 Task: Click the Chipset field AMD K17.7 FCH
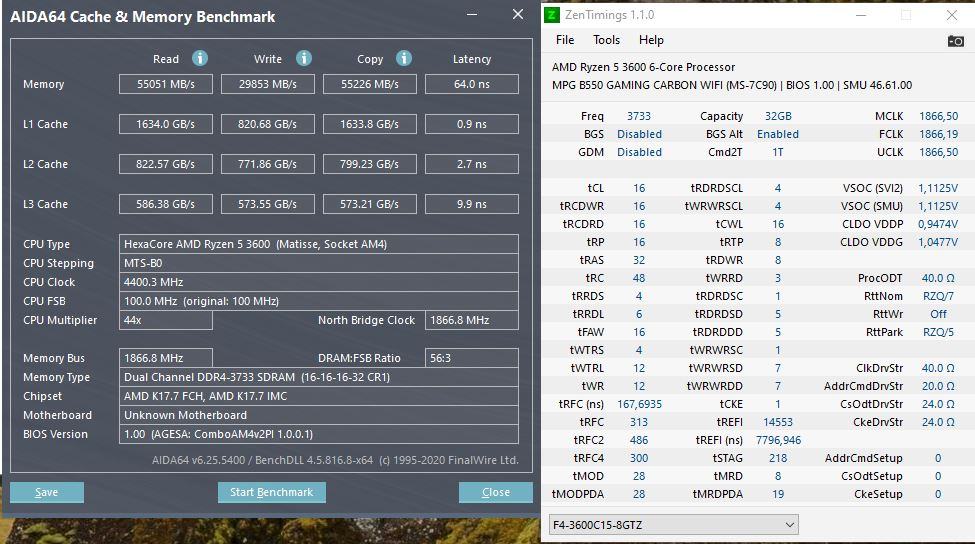click(319, 396)
